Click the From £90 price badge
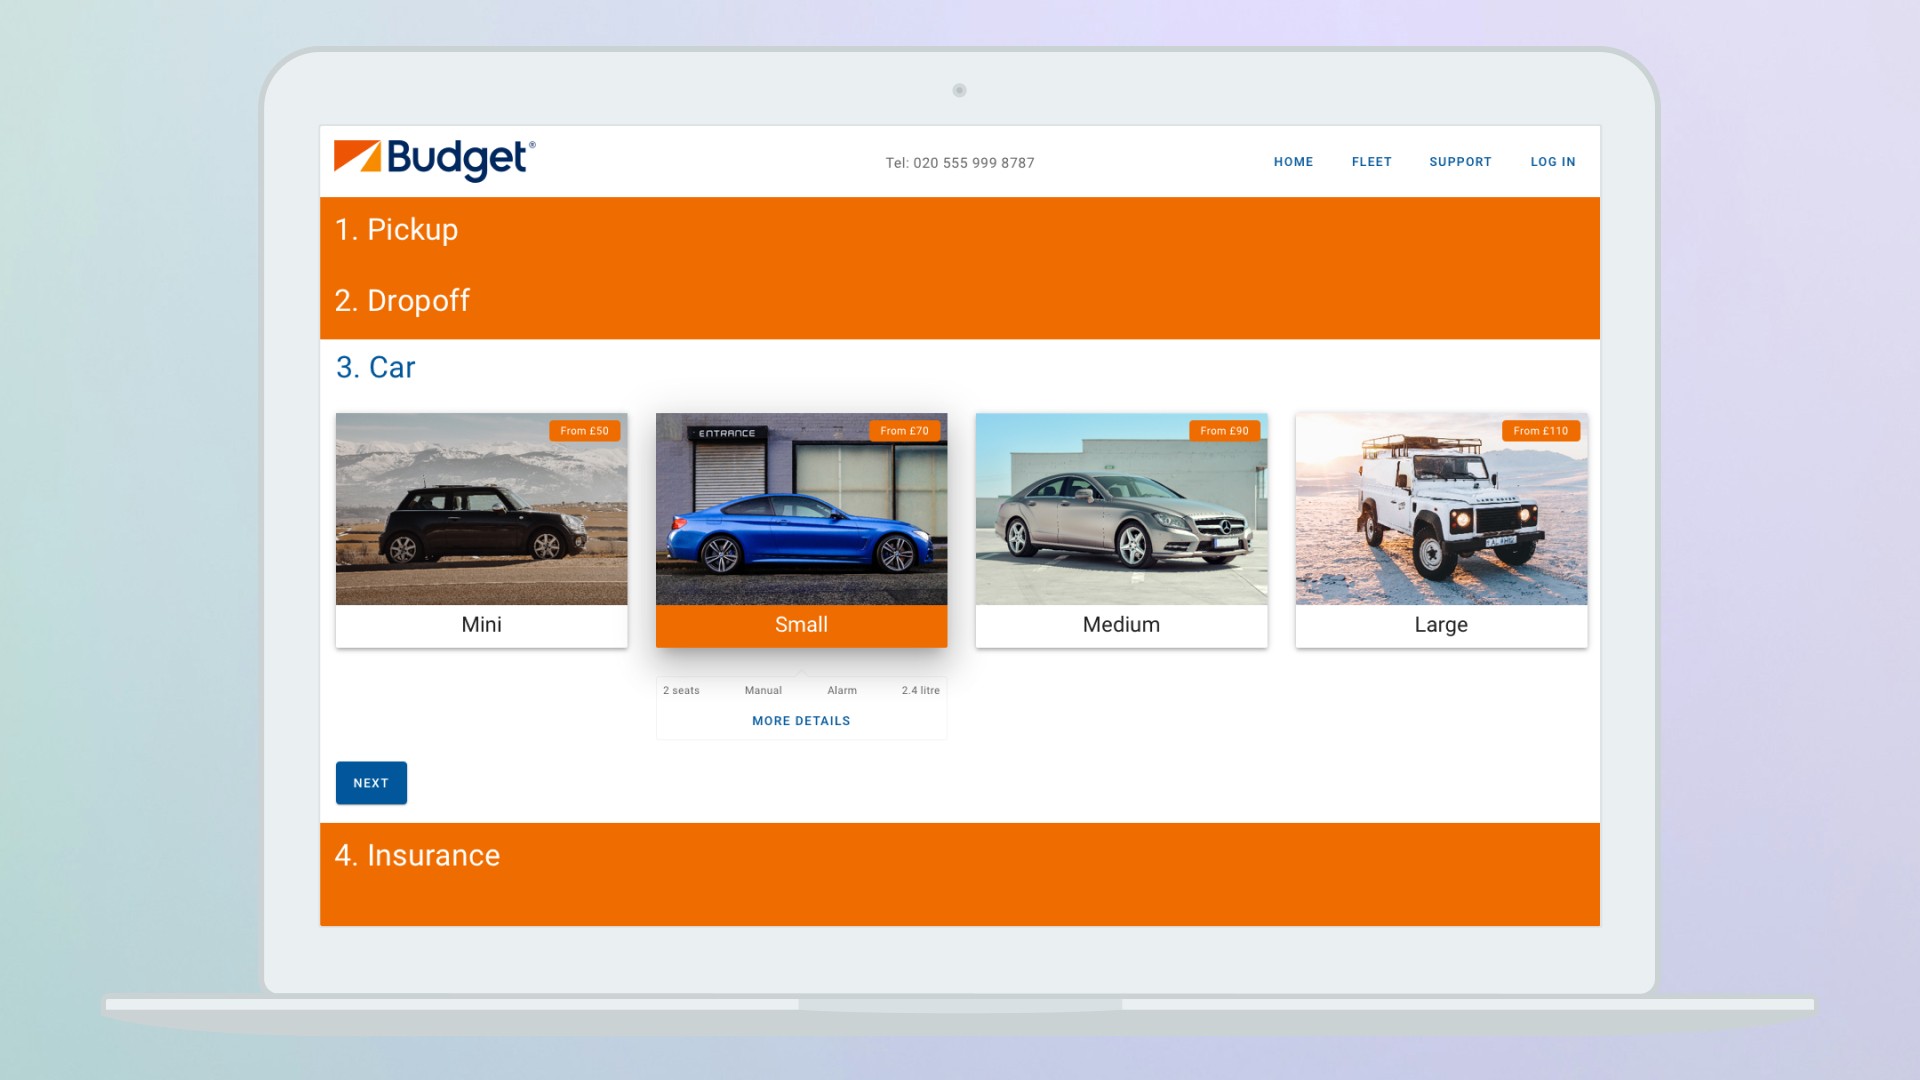 [x=1224, y=431]
